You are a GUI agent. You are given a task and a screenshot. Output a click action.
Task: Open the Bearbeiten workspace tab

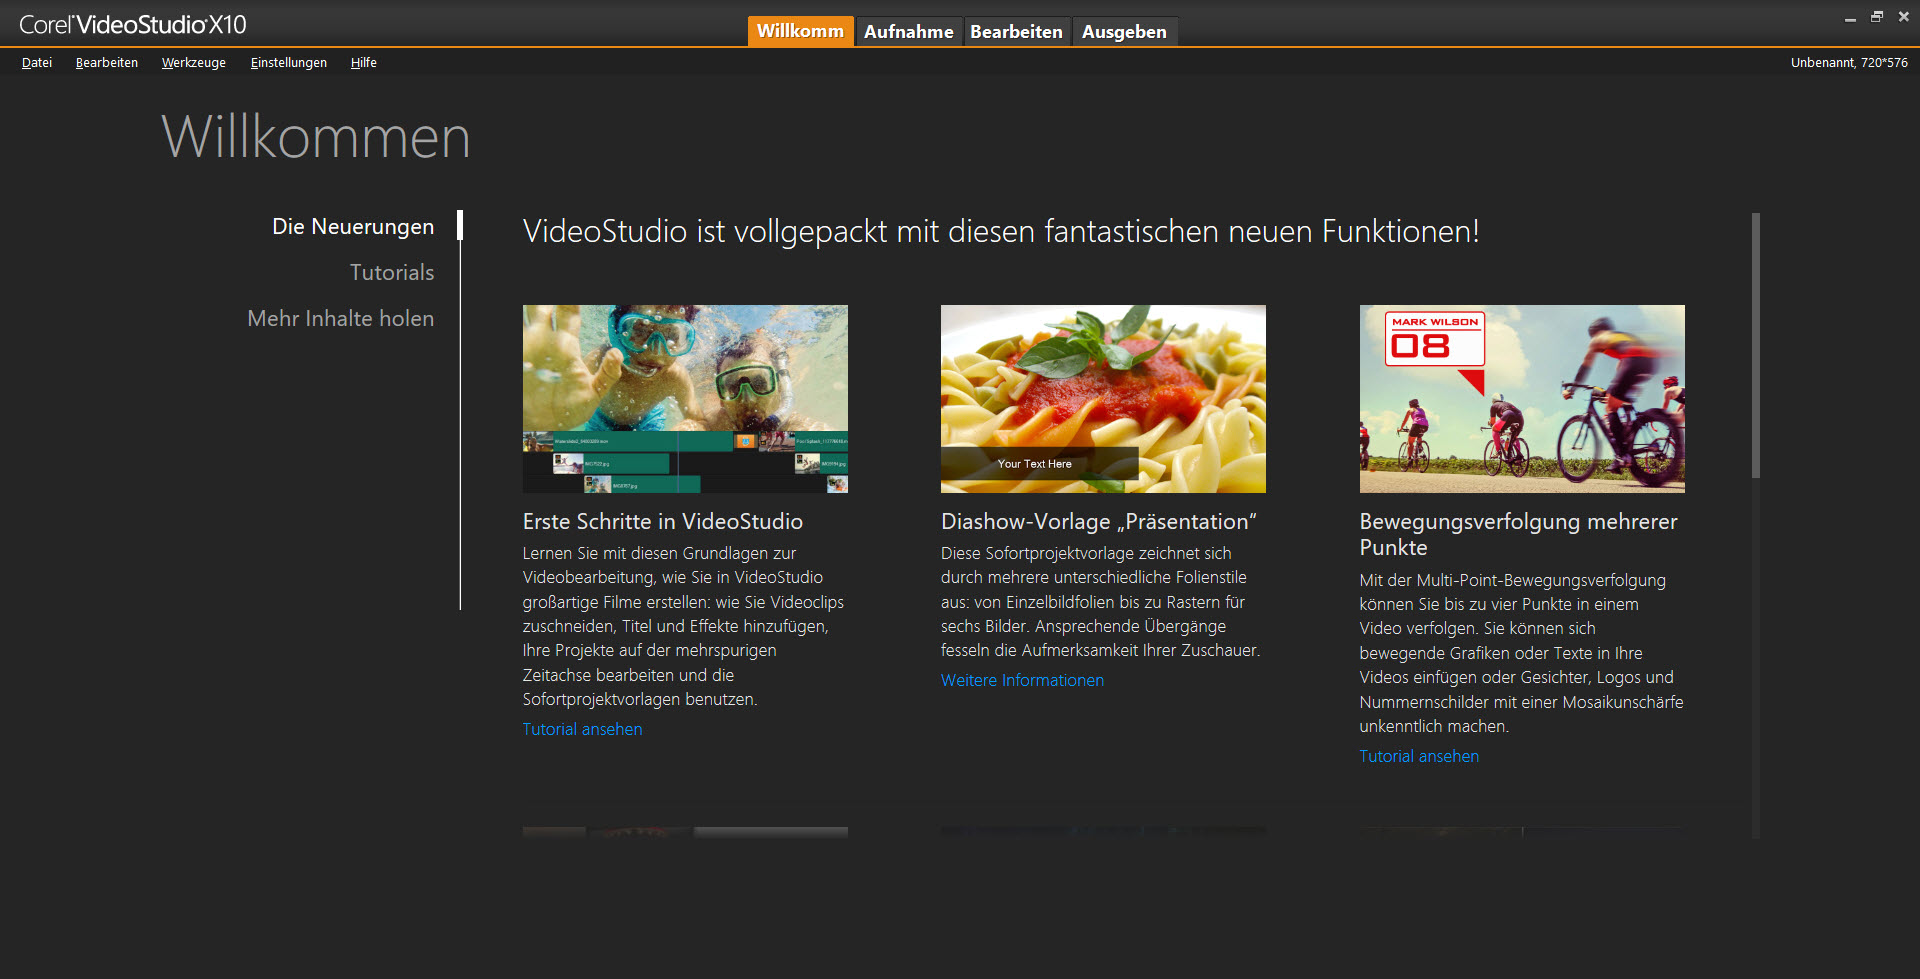1016,32
